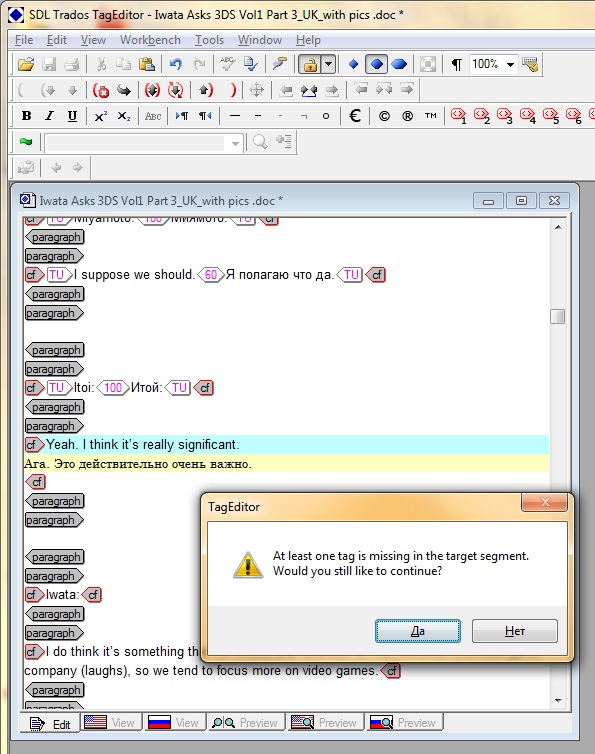Apply subscript formatting
This screenshot has height=754, width=595.
pos(124,116)
